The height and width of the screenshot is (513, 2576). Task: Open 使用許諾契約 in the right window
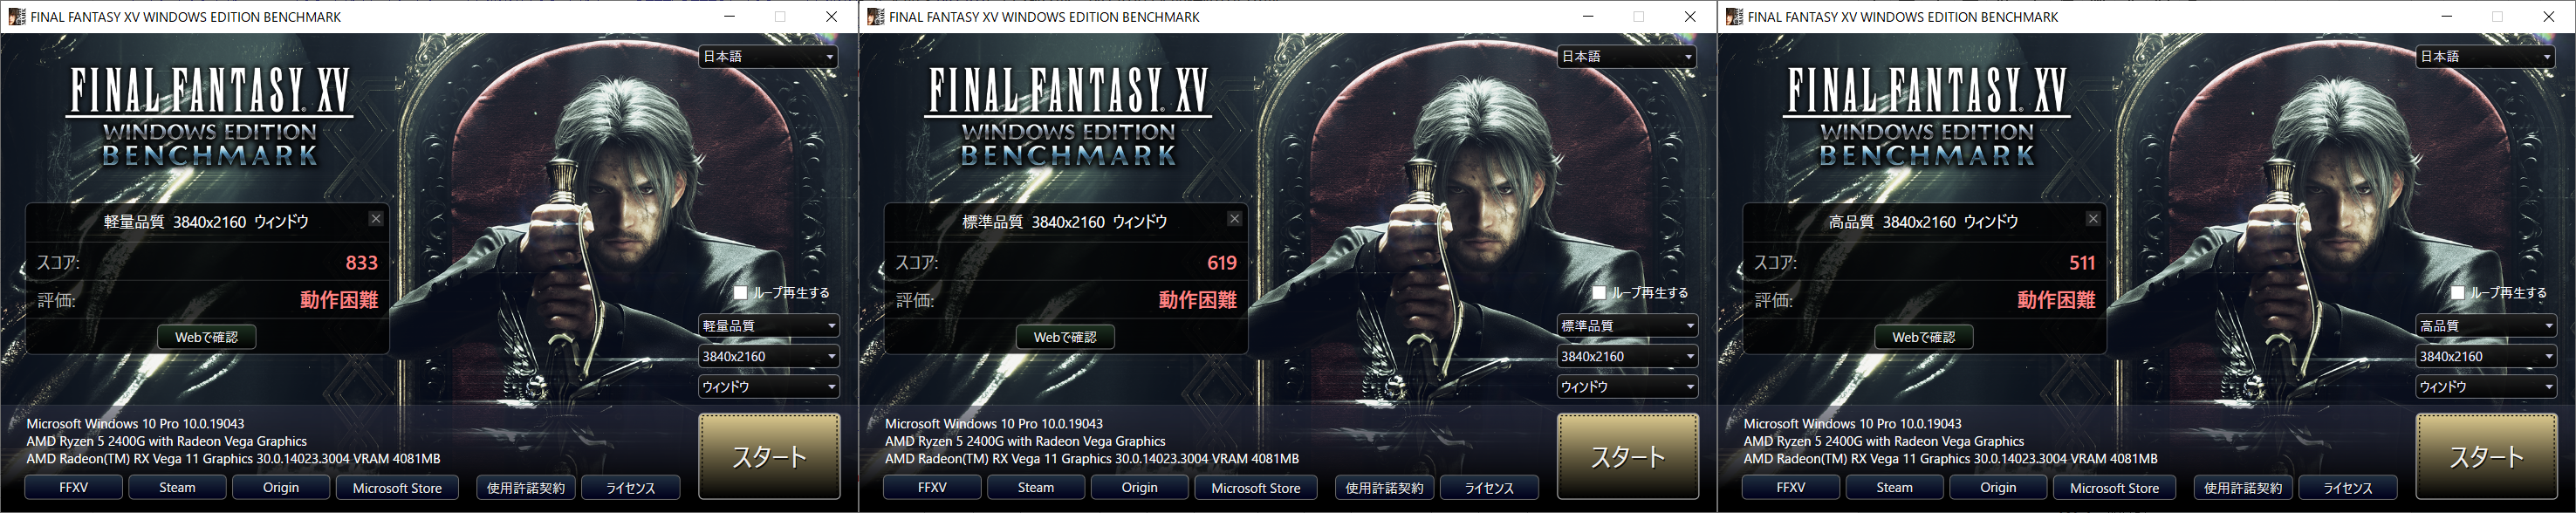click(2243, 488)
